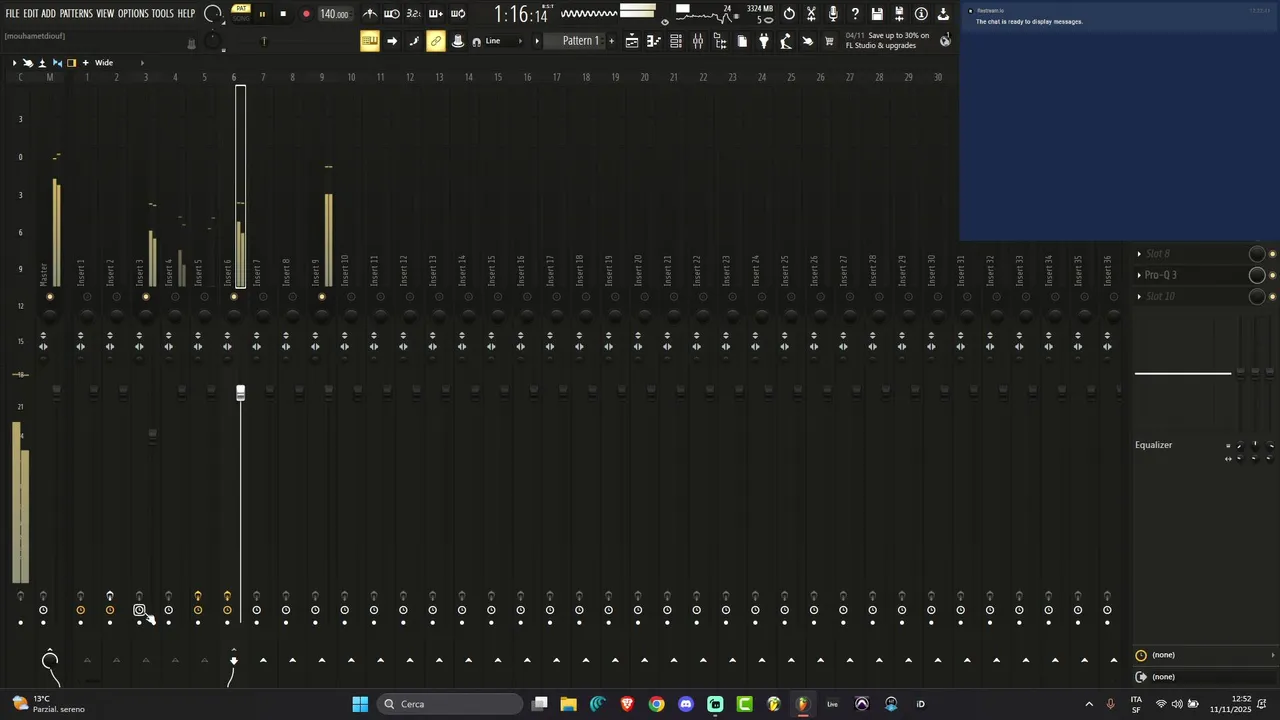The image size is (1280, 720).
Task: Open the mixer input (none) dropdown
Action: 1207,655
